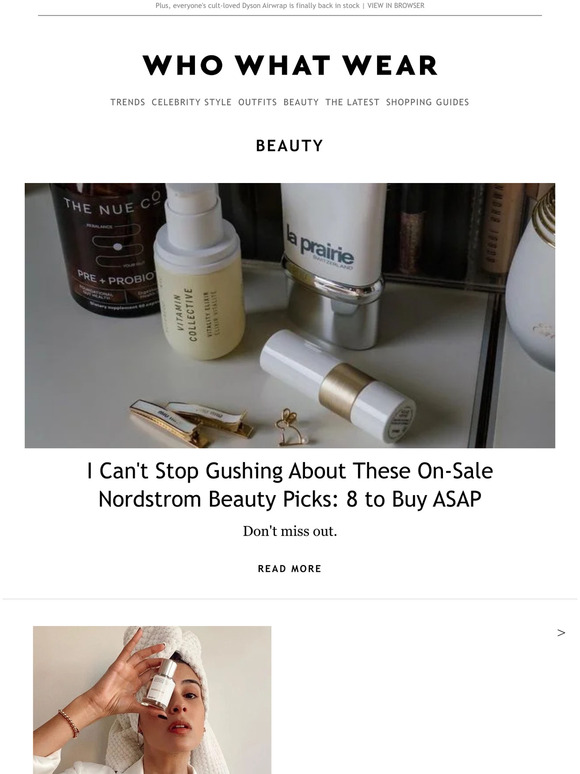
Task: Click the "Don't miss out." subtitle
Action: pos(290,532)
